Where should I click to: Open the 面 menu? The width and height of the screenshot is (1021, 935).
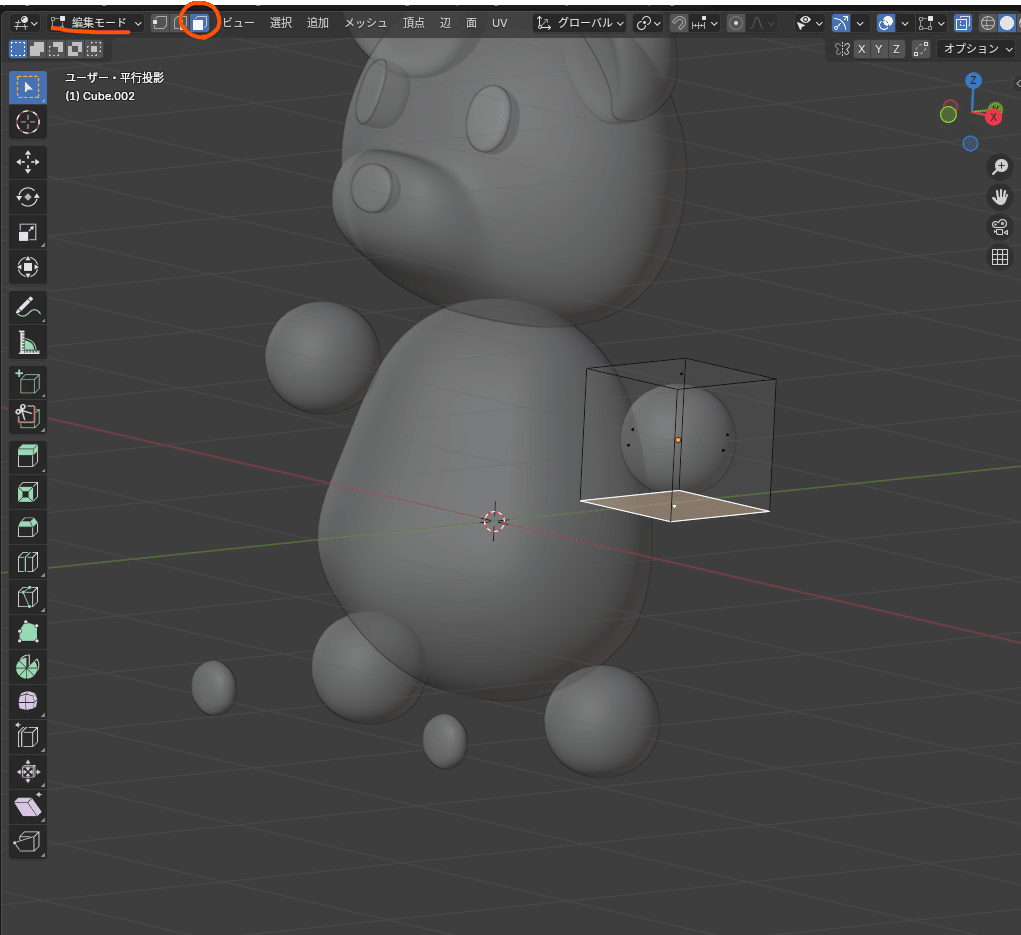[x=471, y=23]
